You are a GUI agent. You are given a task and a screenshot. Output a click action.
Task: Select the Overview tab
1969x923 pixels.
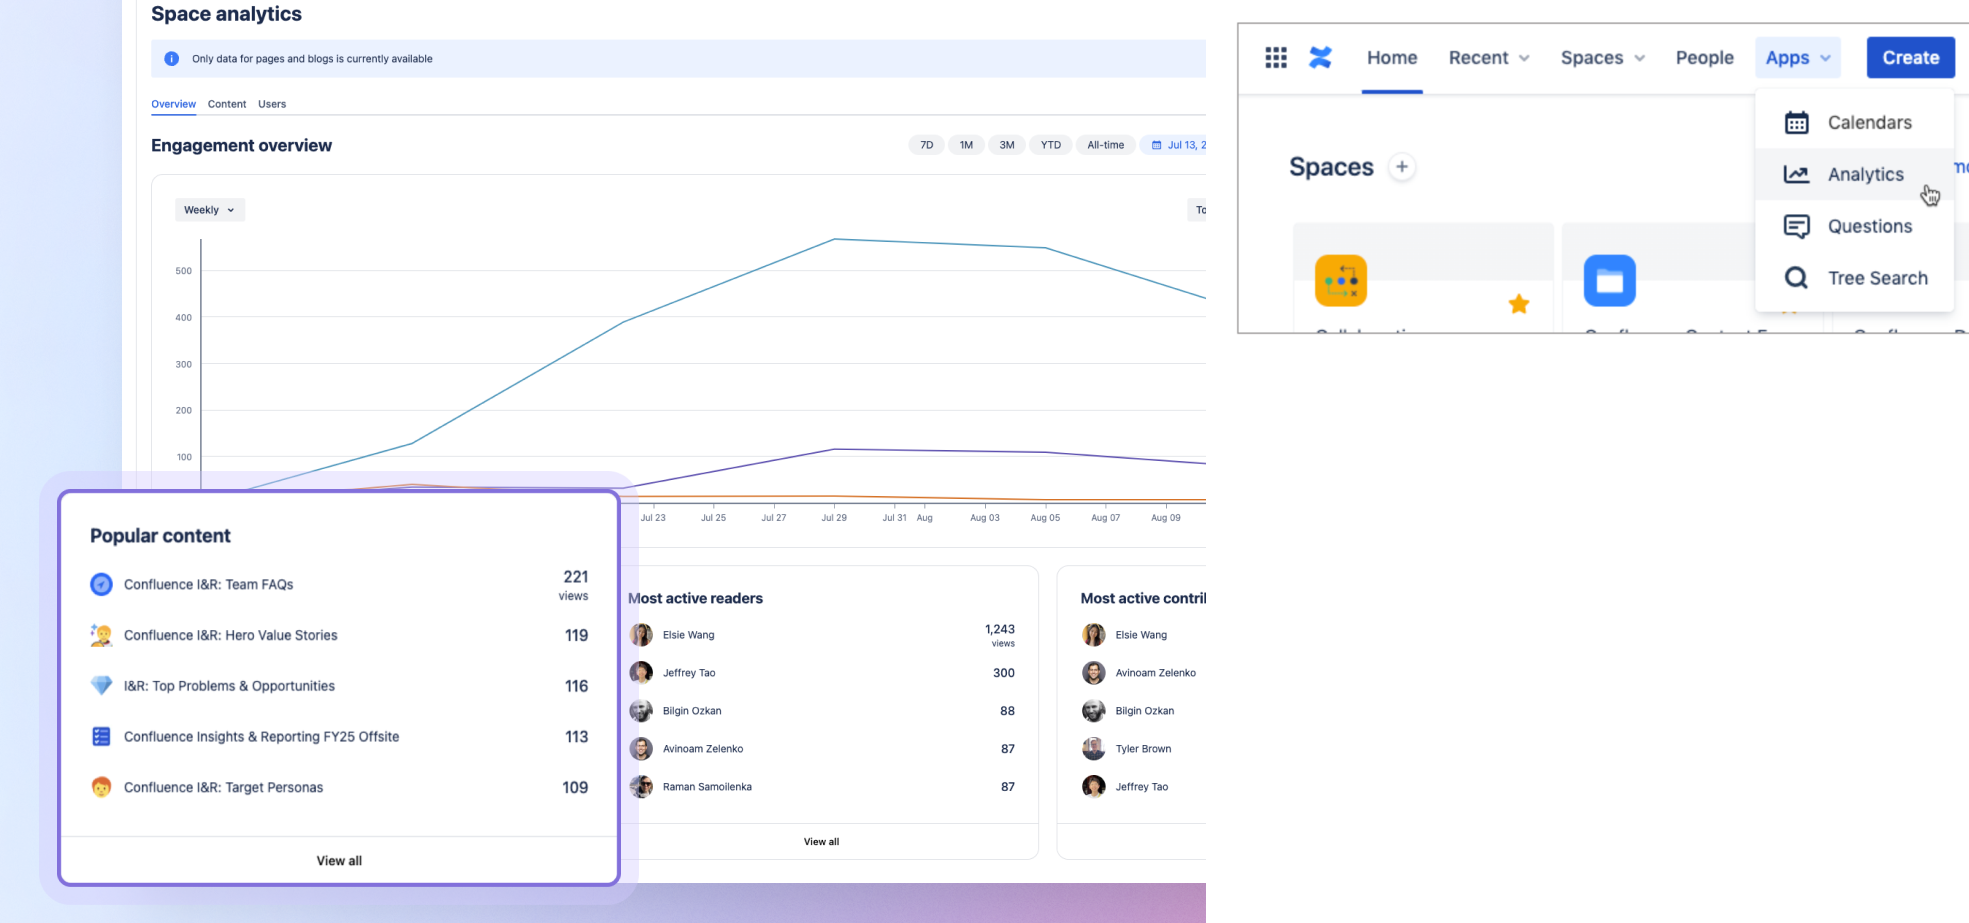click(173, 104)
